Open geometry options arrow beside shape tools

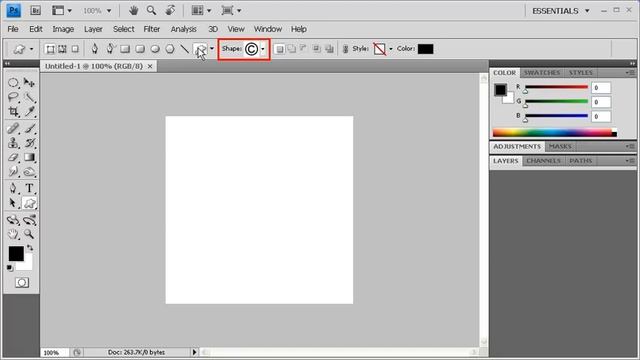click(x=211, y=49)
